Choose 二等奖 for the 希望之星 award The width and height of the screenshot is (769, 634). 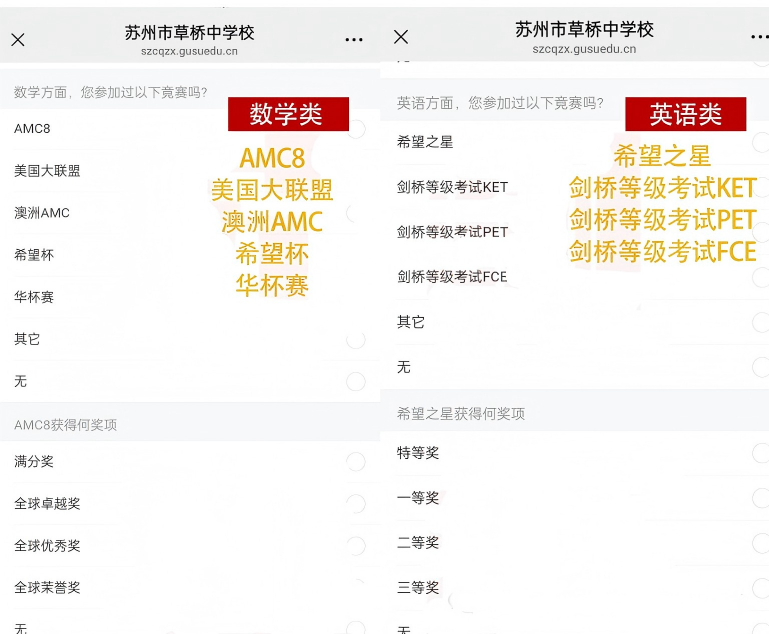pyautogui.click(x=761, y=543)
